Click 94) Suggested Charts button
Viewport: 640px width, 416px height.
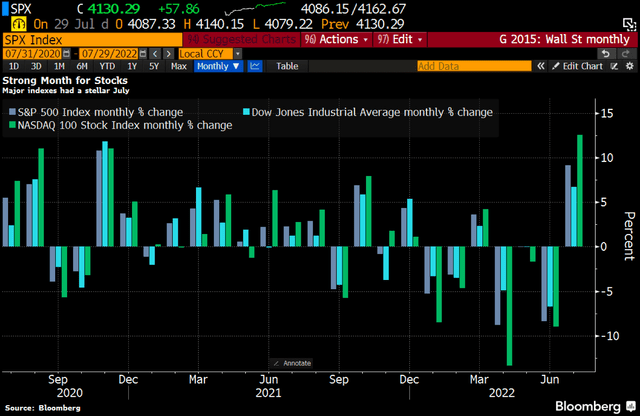(x=242, y=40)
